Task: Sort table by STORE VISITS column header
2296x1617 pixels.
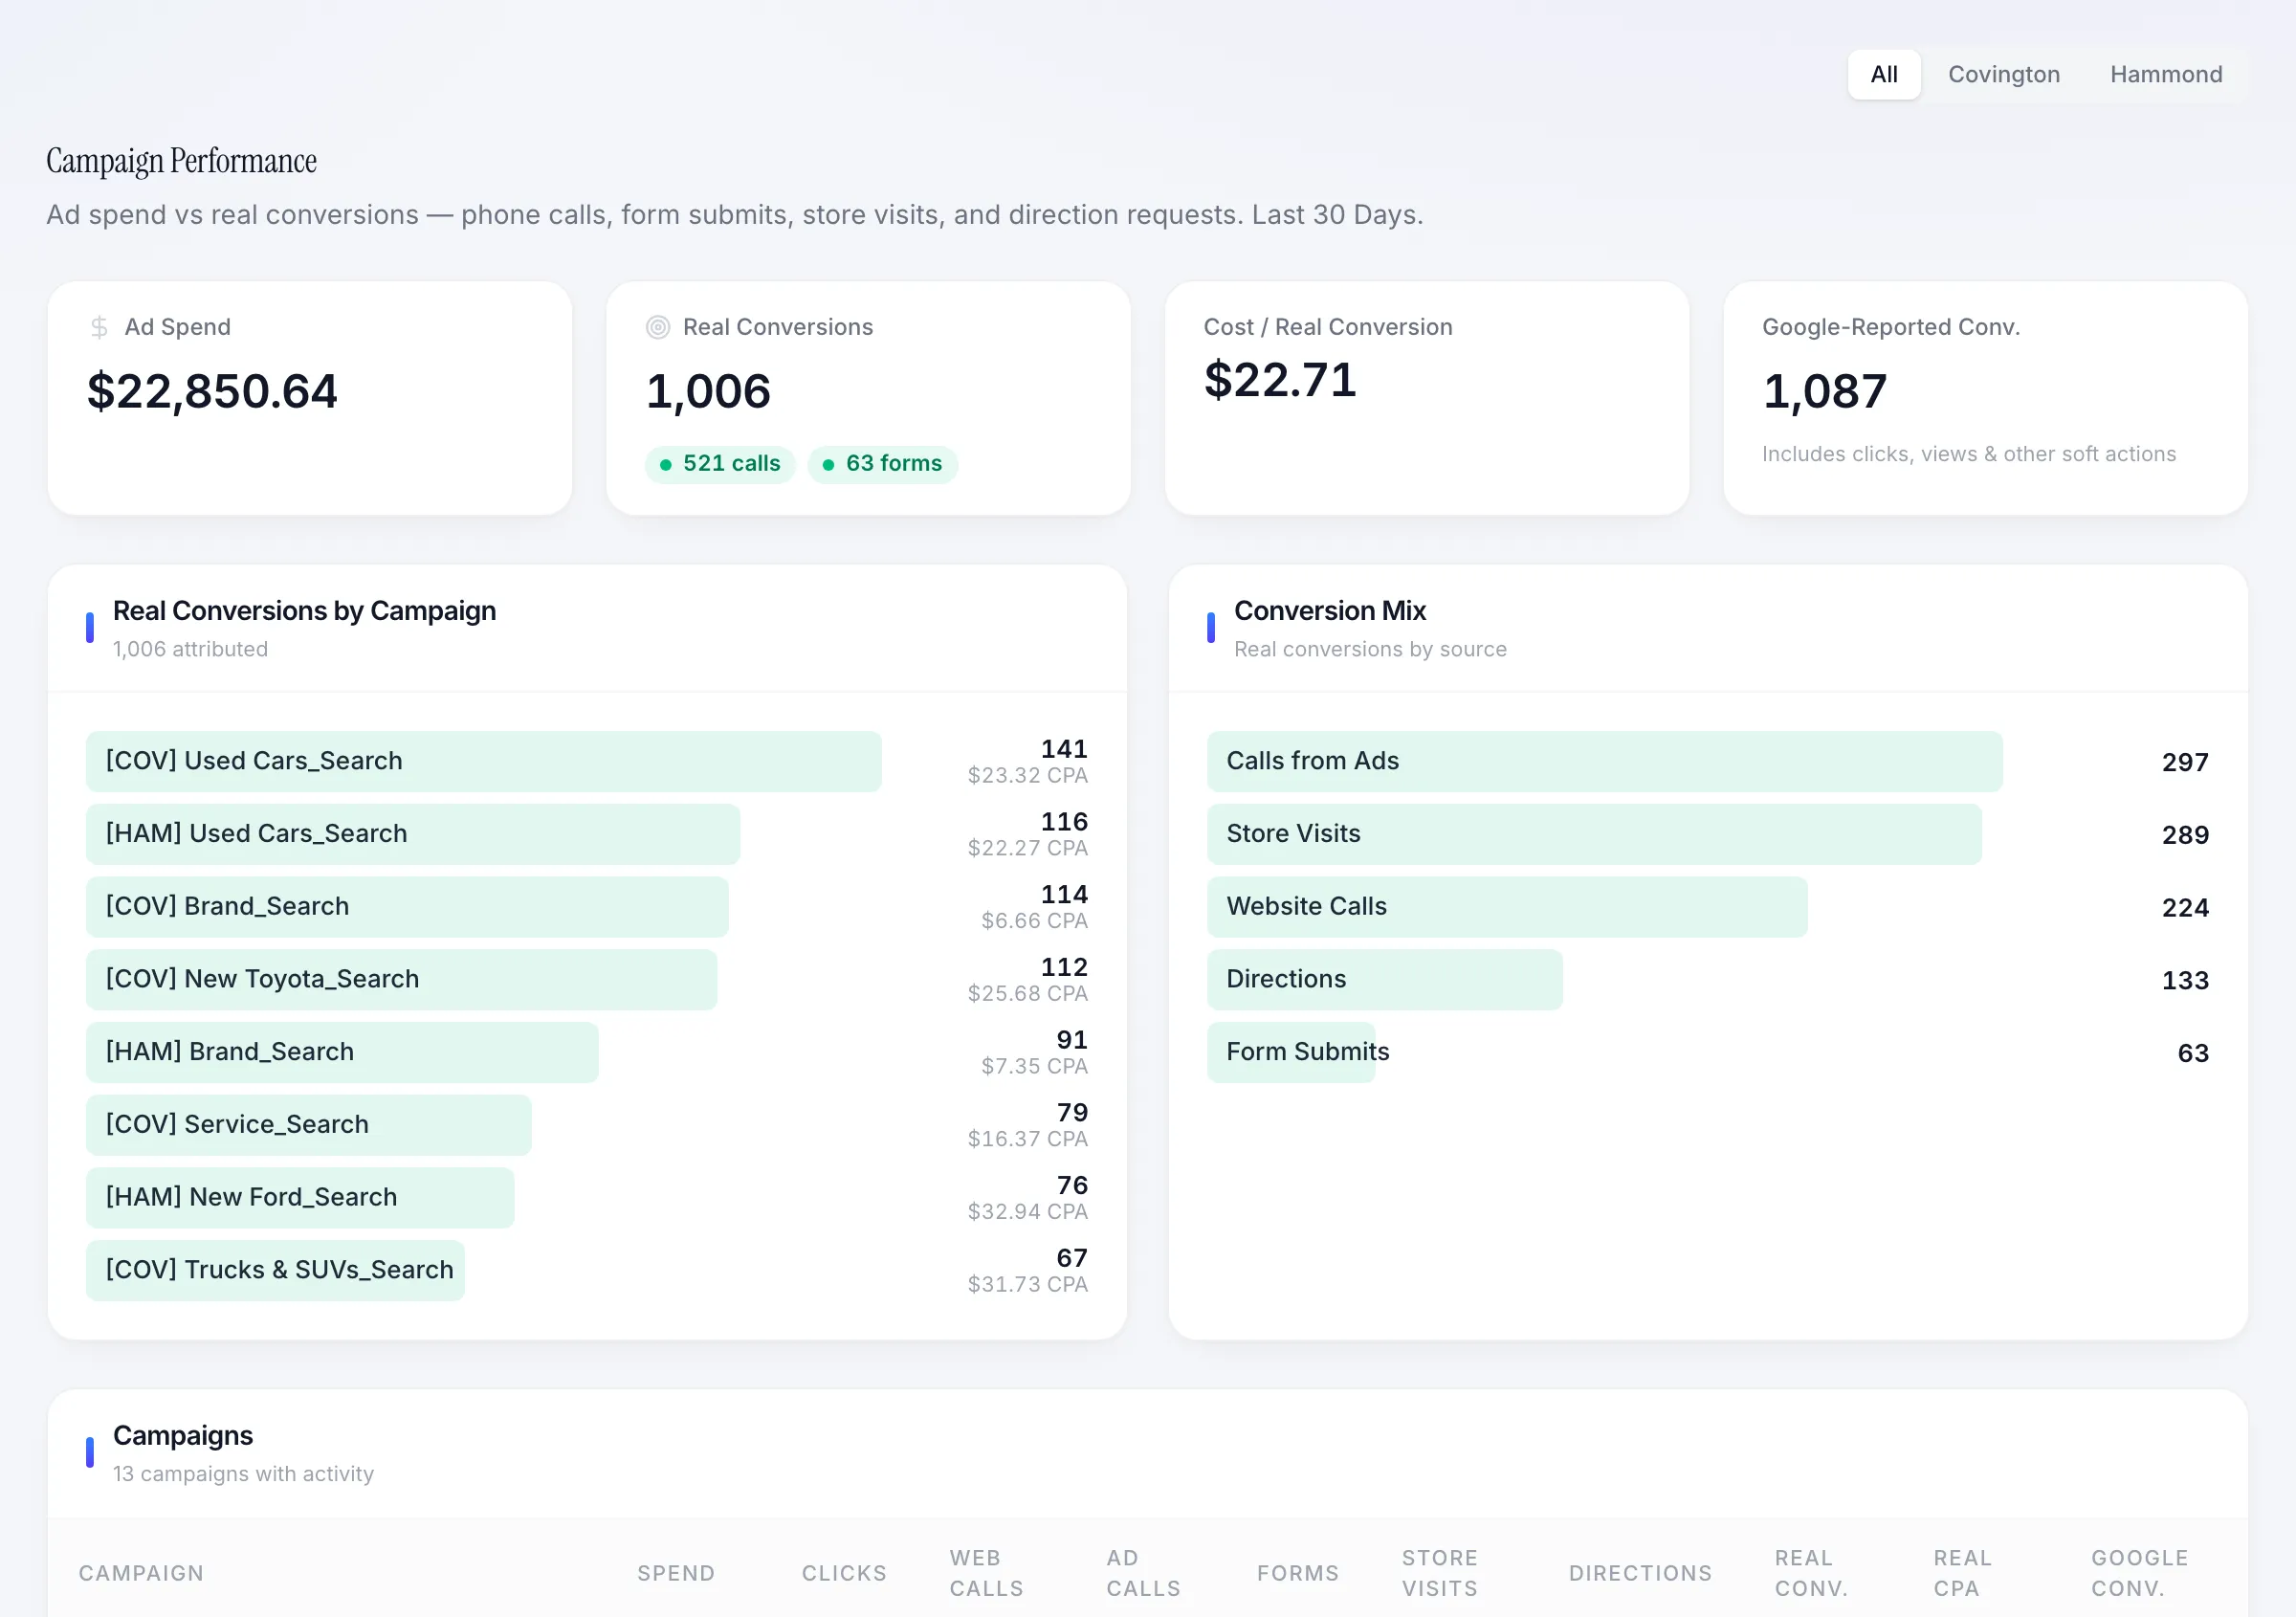Action: pyautogui.click(x=1440, y=1573)
